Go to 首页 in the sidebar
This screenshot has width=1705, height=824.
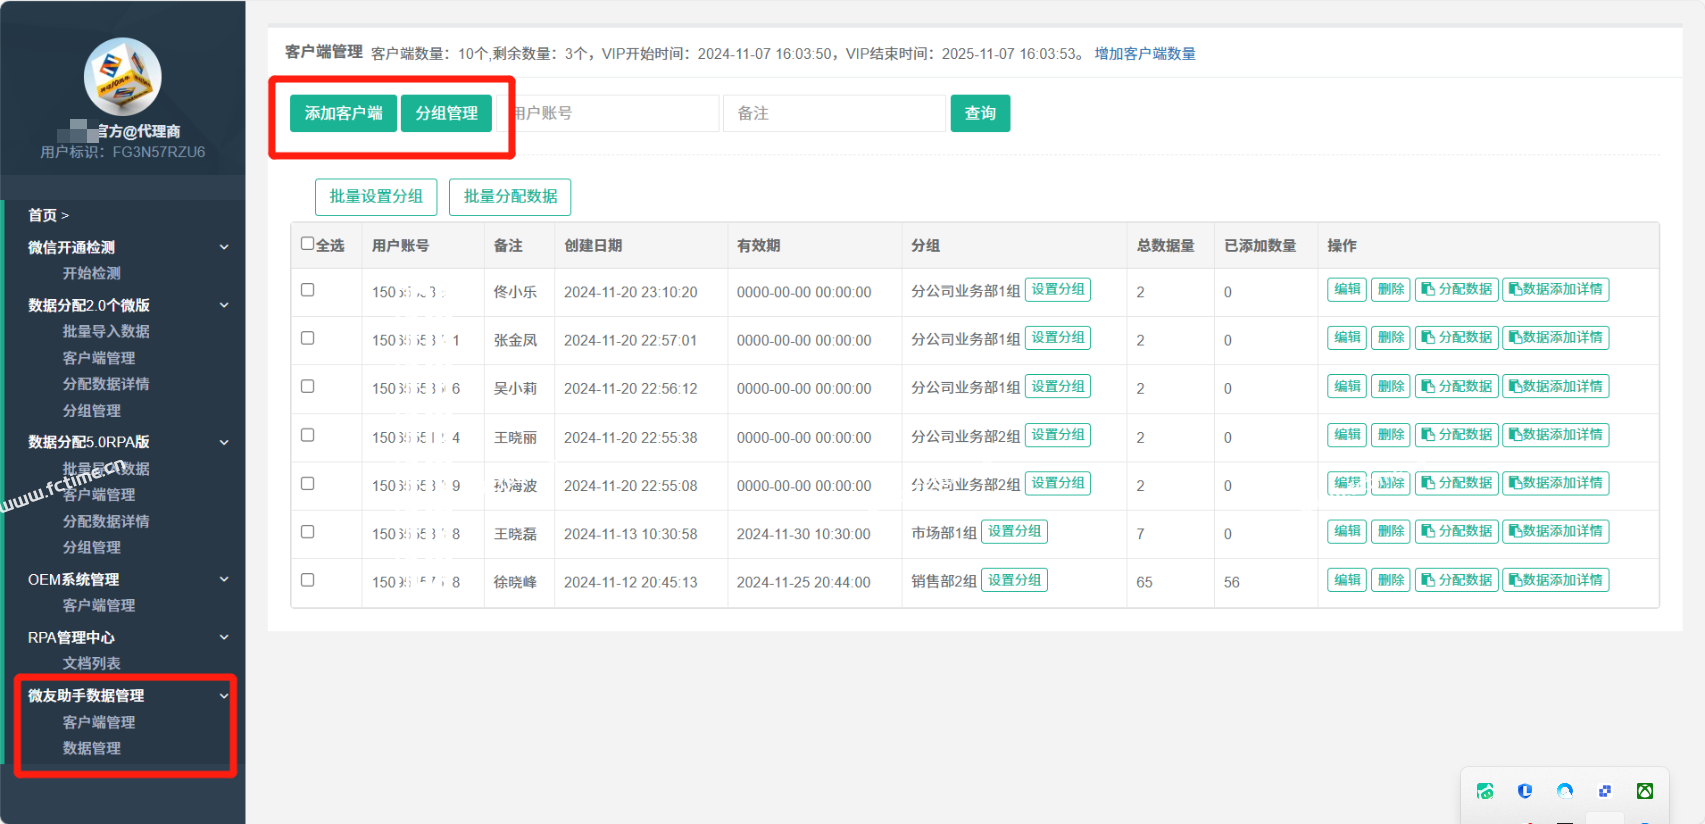tap(48, 215)
